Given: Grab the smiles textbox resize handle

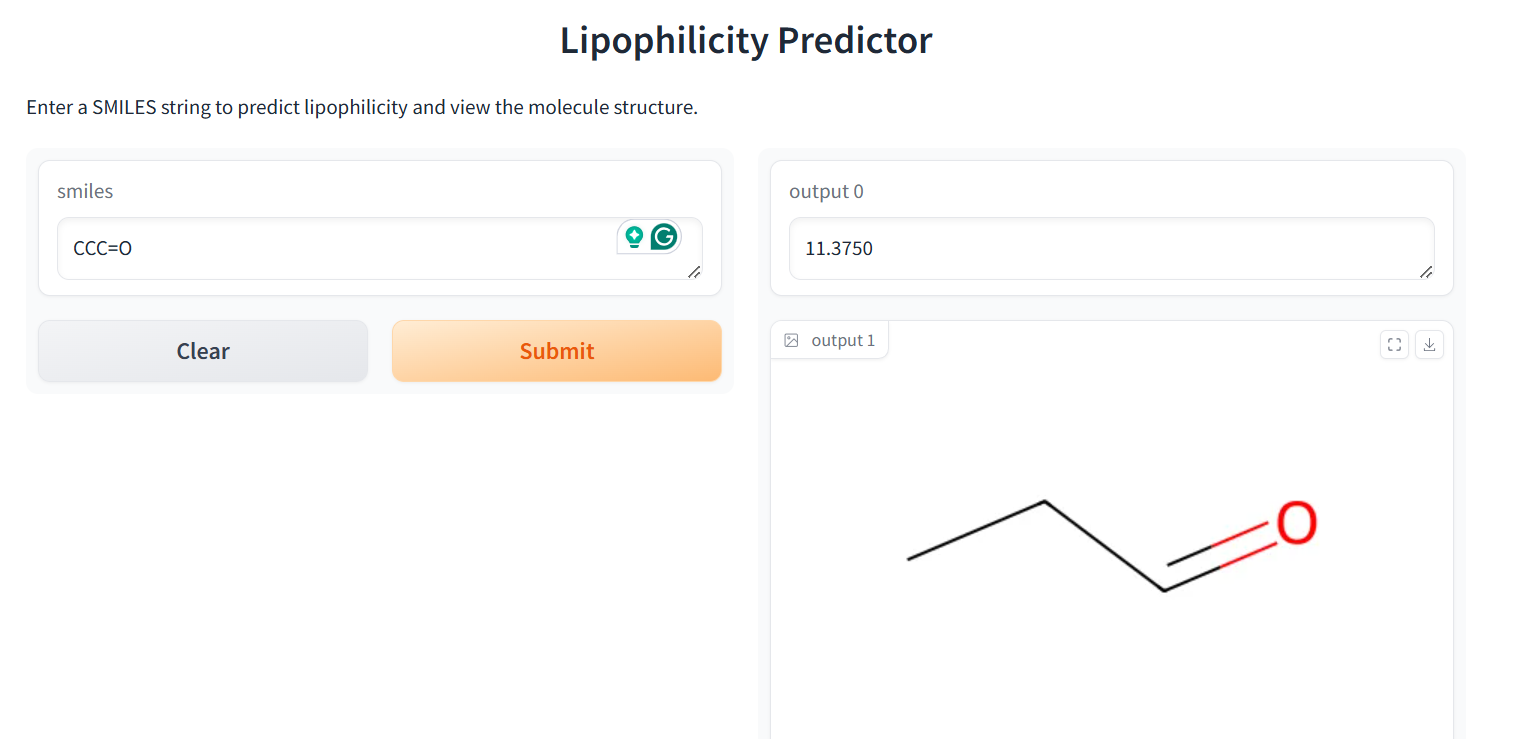Looking at the screenshot, I should coord(694,272).
